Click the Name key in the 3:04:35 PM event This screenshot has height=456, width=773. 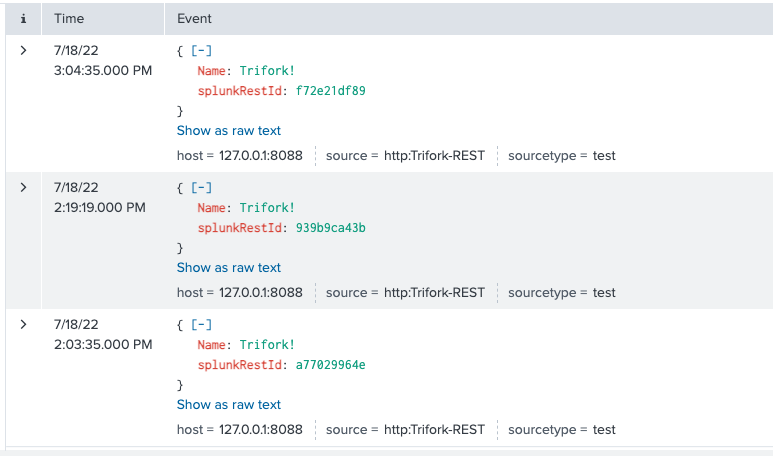211,70
